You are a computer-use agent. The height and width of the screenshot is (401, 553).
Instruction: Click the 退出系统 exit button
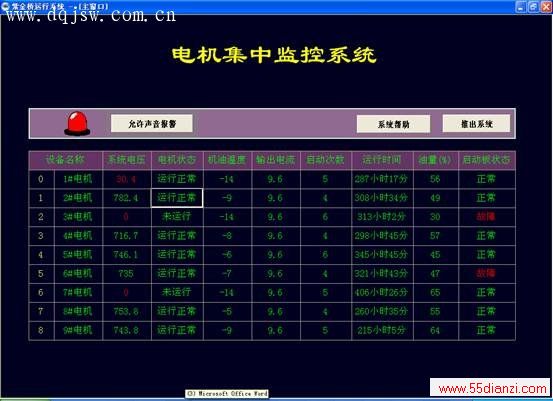(476, 123)
